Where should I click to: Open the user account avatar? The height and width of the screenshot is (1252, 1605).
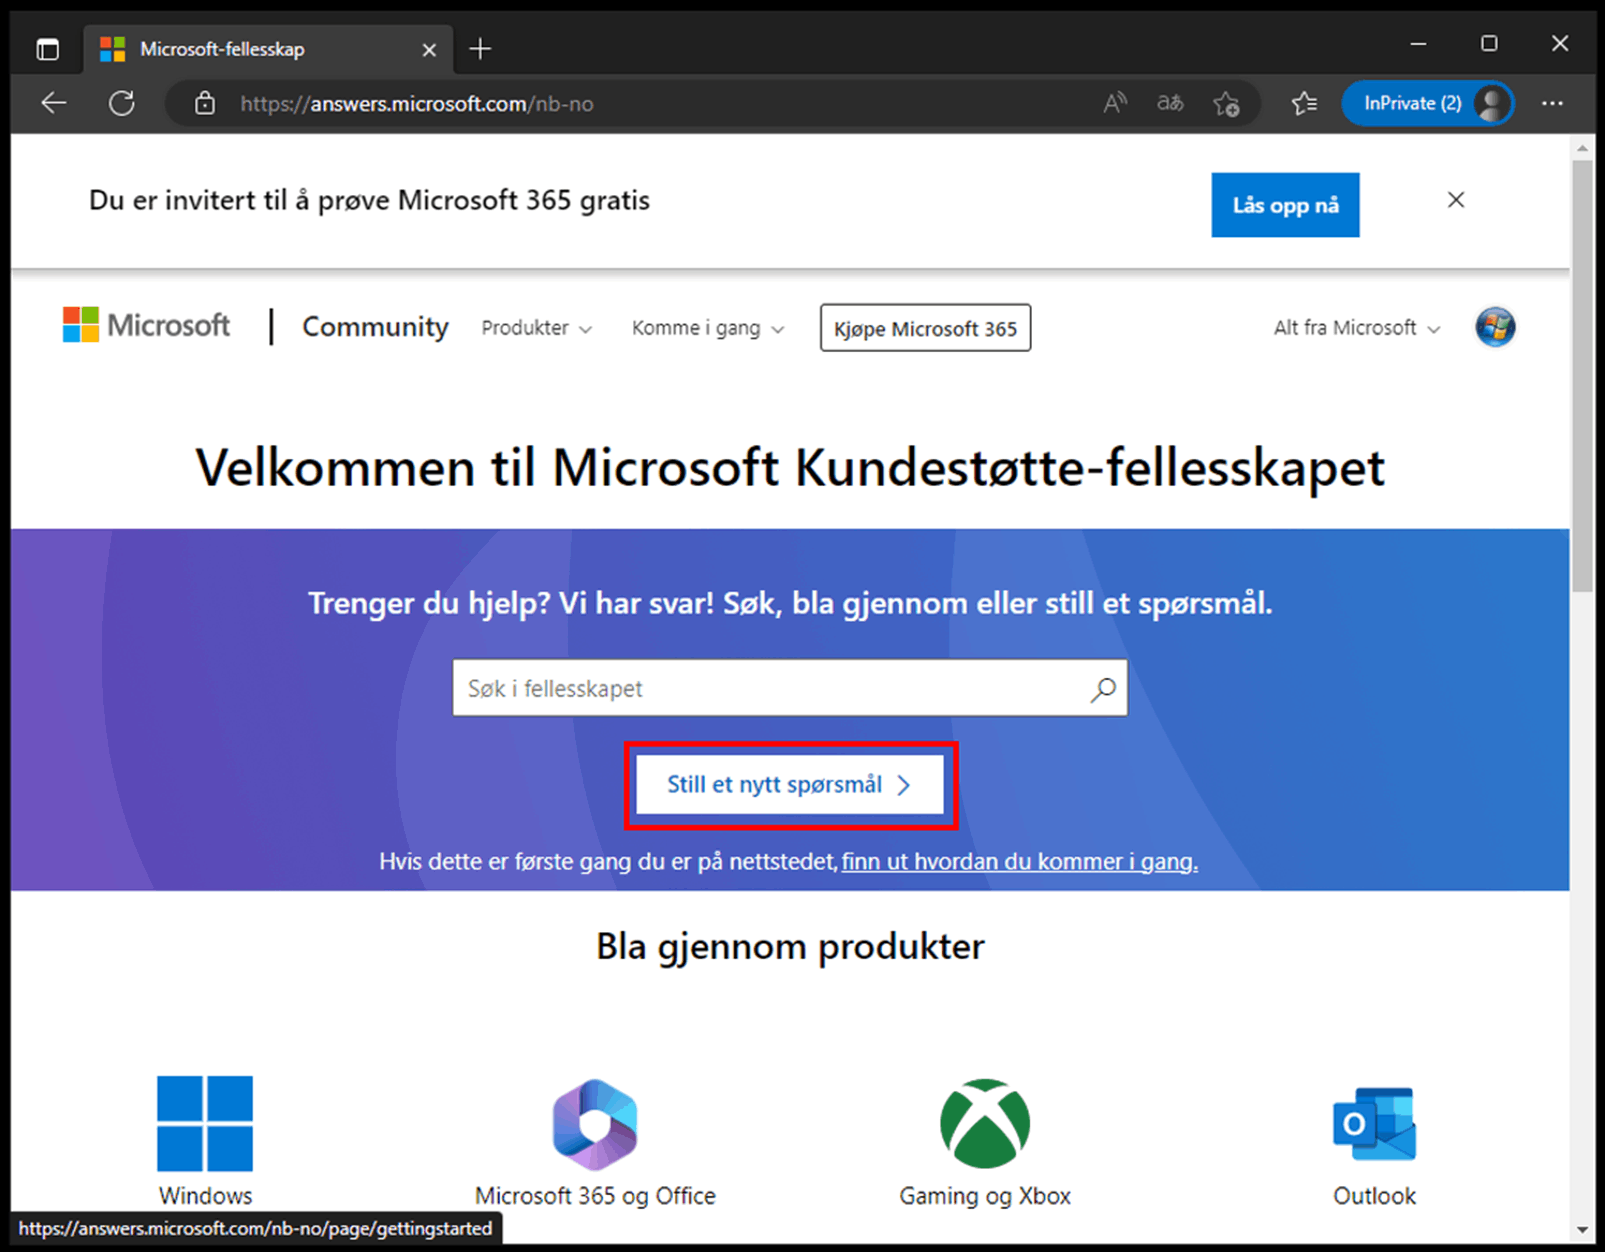click(x=1495, y=327)
